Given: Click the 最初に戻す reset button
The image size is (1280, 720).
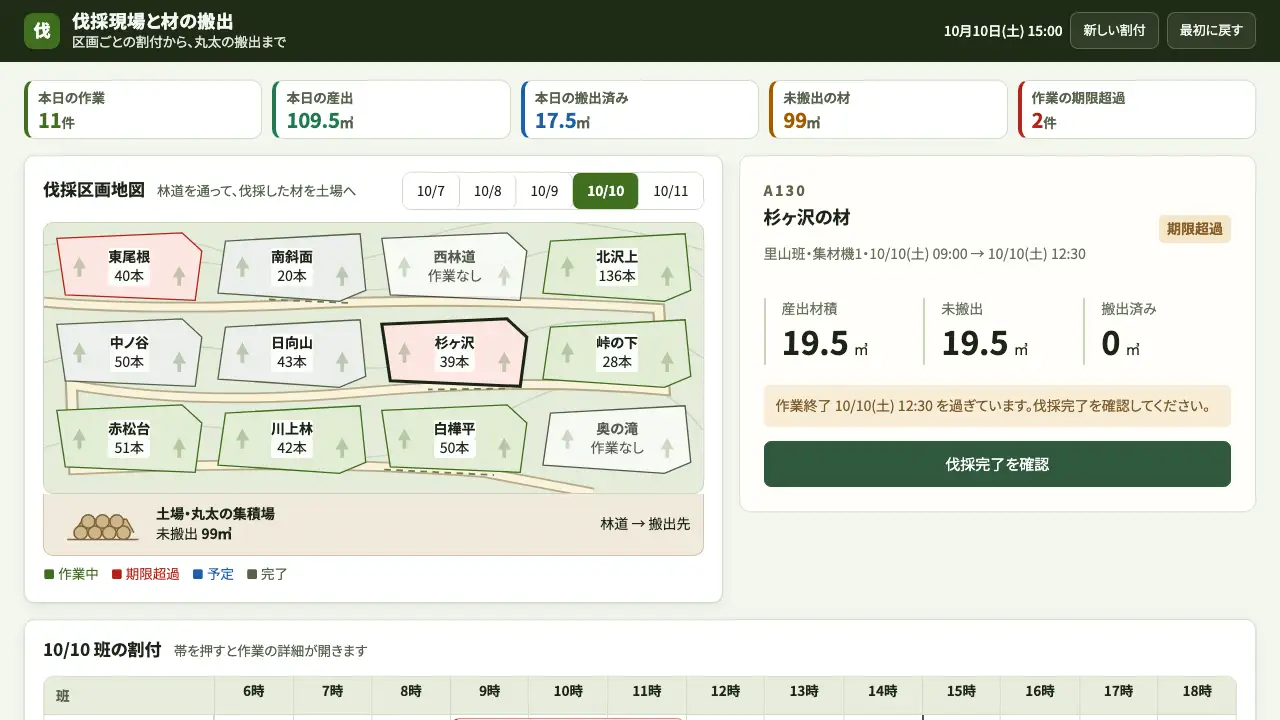Looking at the screenshot, I should coord(1211,30).
